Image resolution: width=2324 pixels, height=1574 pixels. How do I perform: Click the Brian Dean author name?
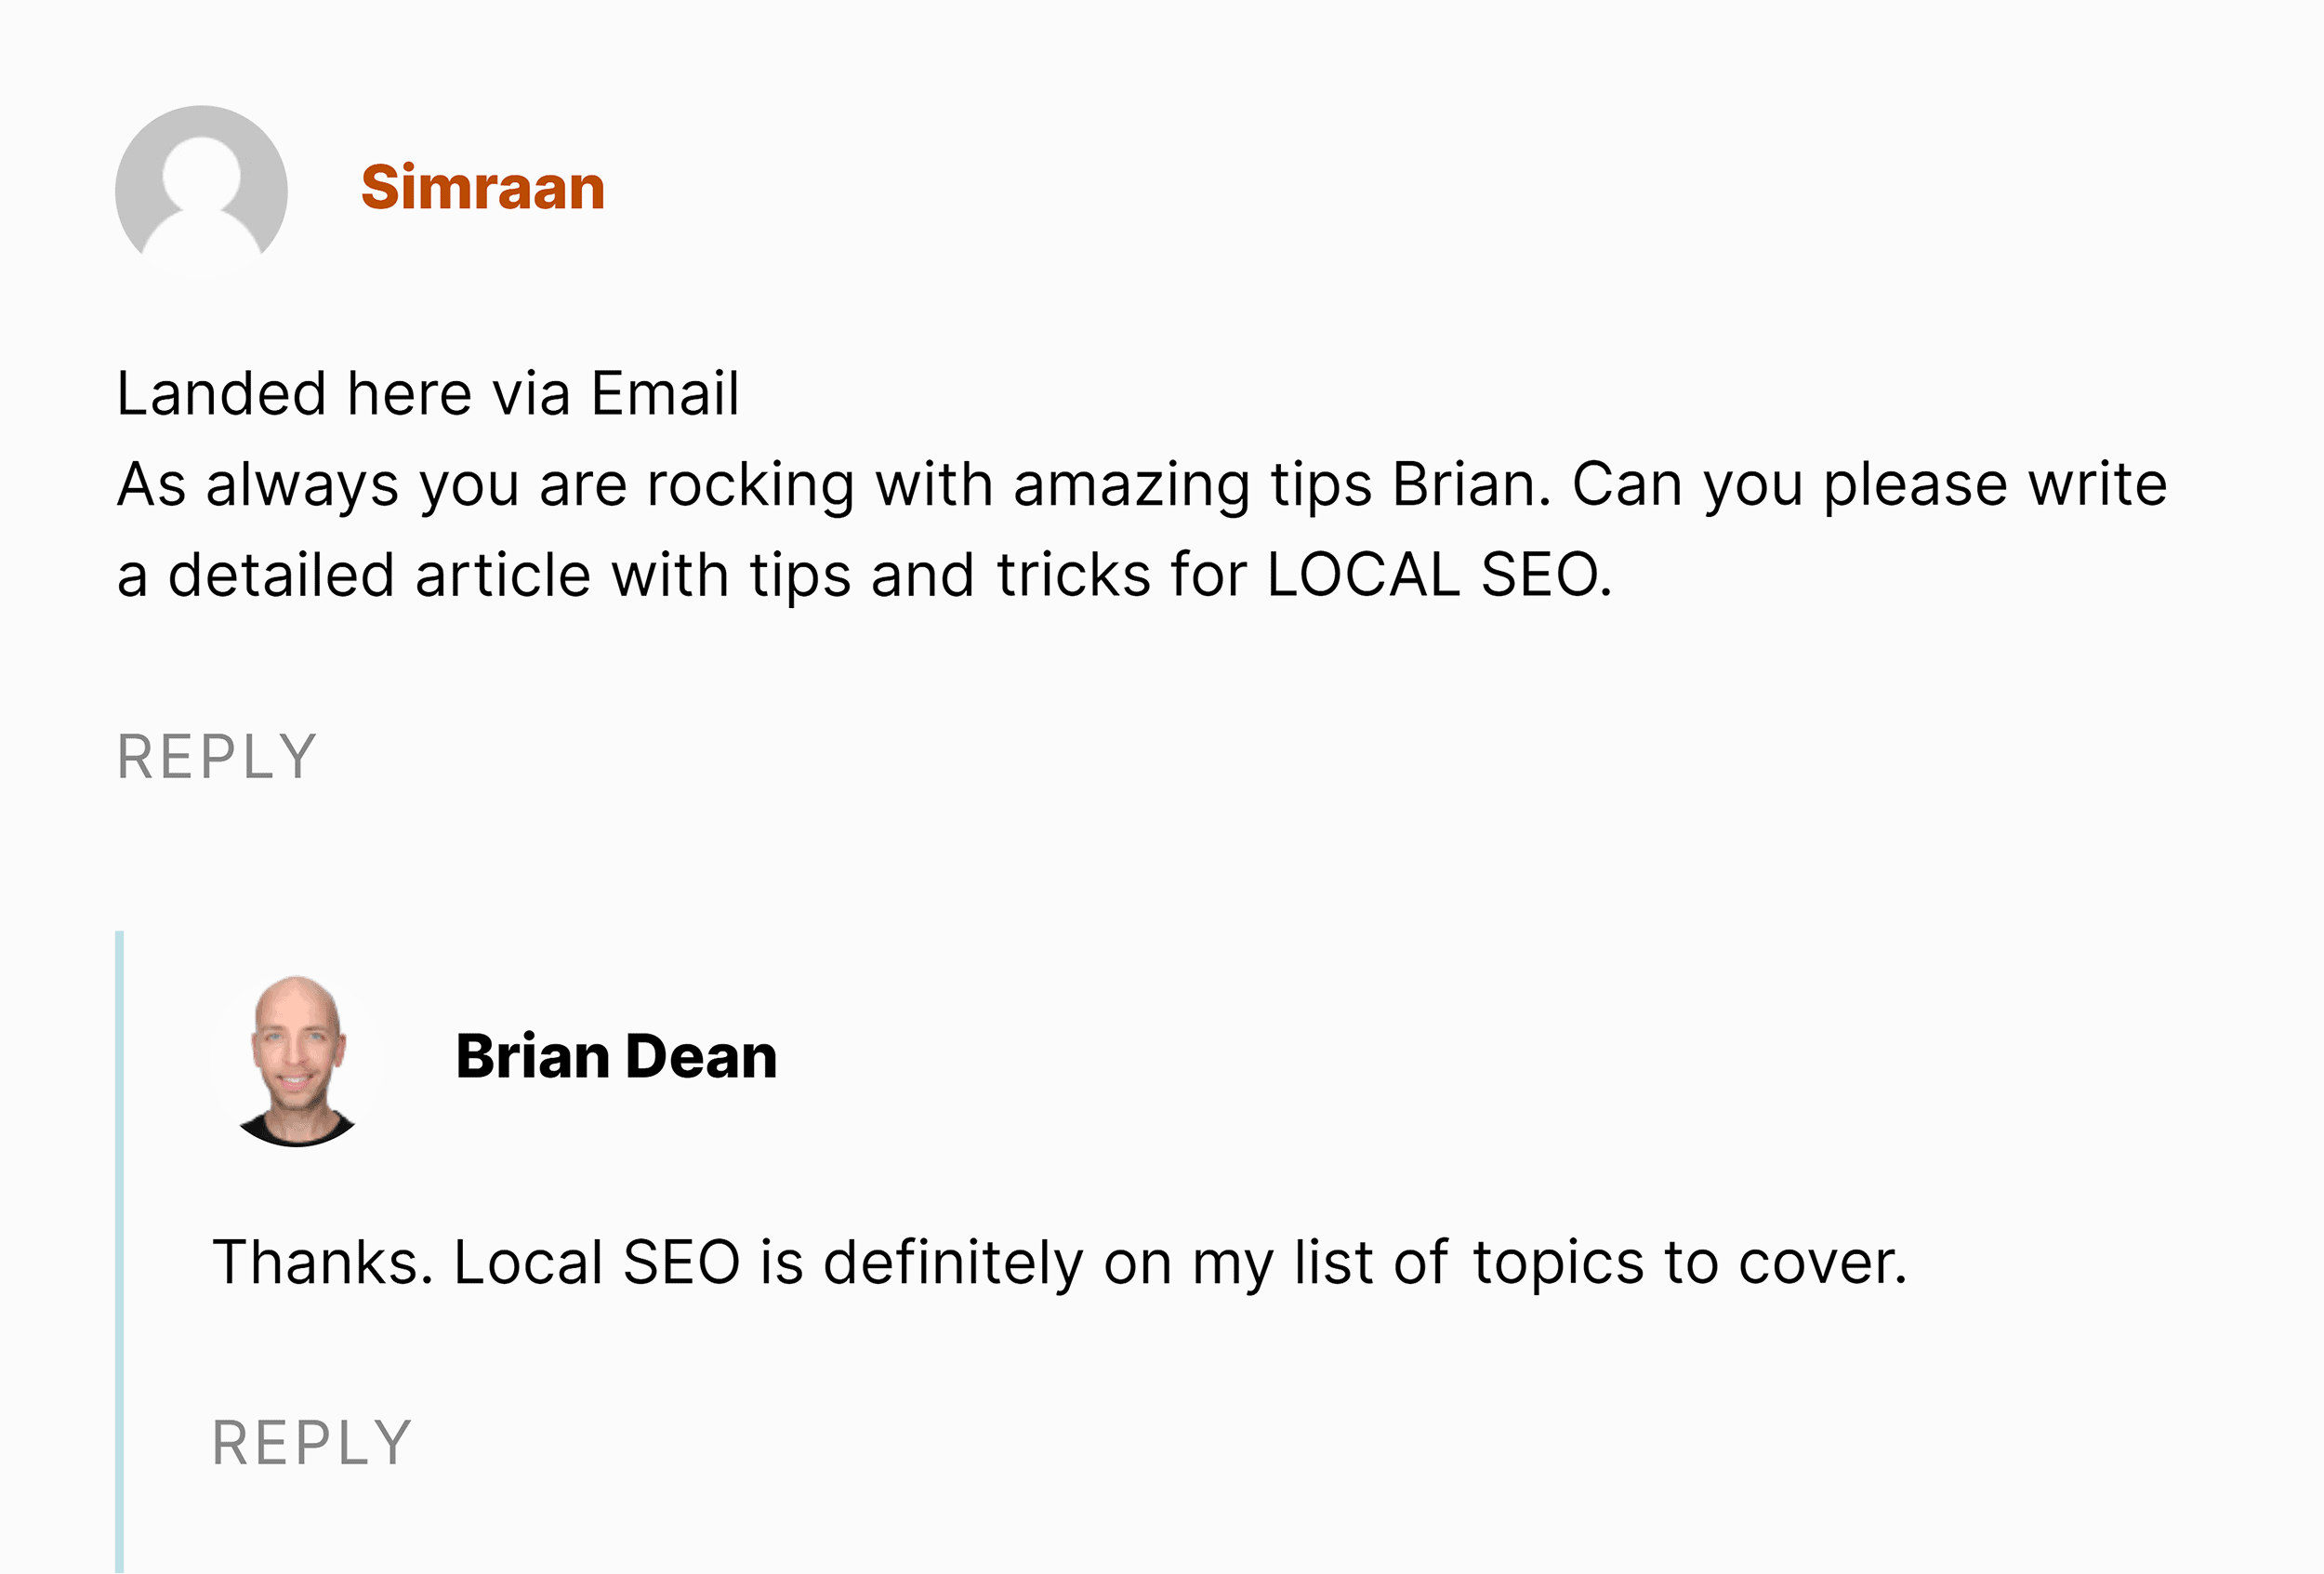tap(616, 1056)
